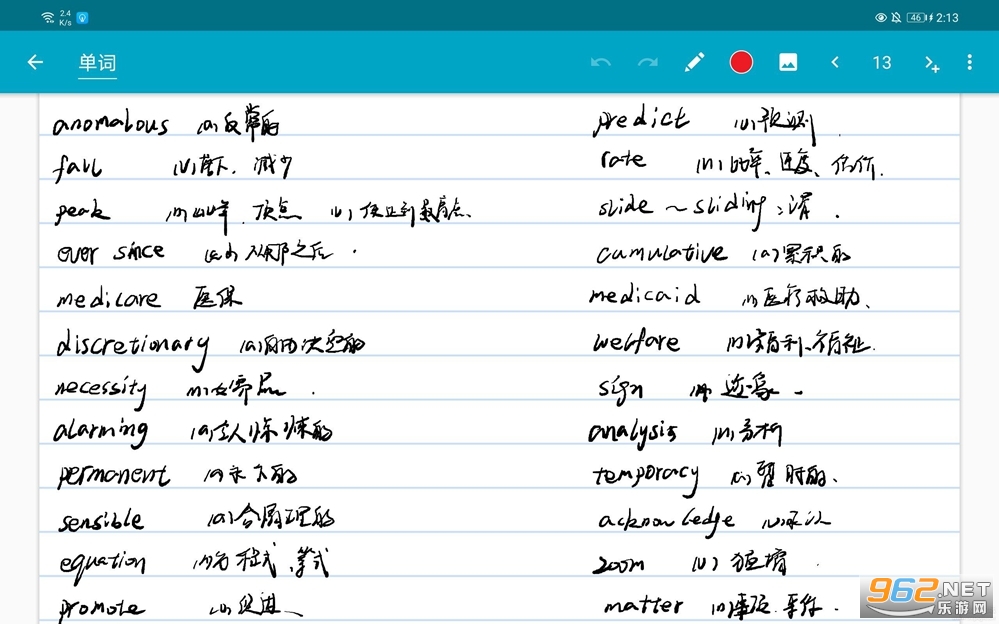Insert an image with the picture icon
The height and width of the screenshot is (624, 999).
point(788,62)
